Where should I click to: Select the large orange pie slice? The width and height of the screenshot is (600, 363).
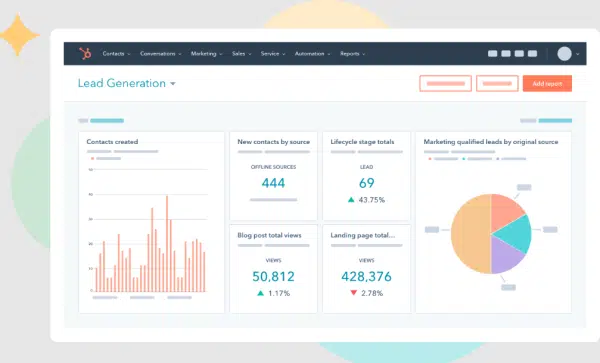(471, 234)
